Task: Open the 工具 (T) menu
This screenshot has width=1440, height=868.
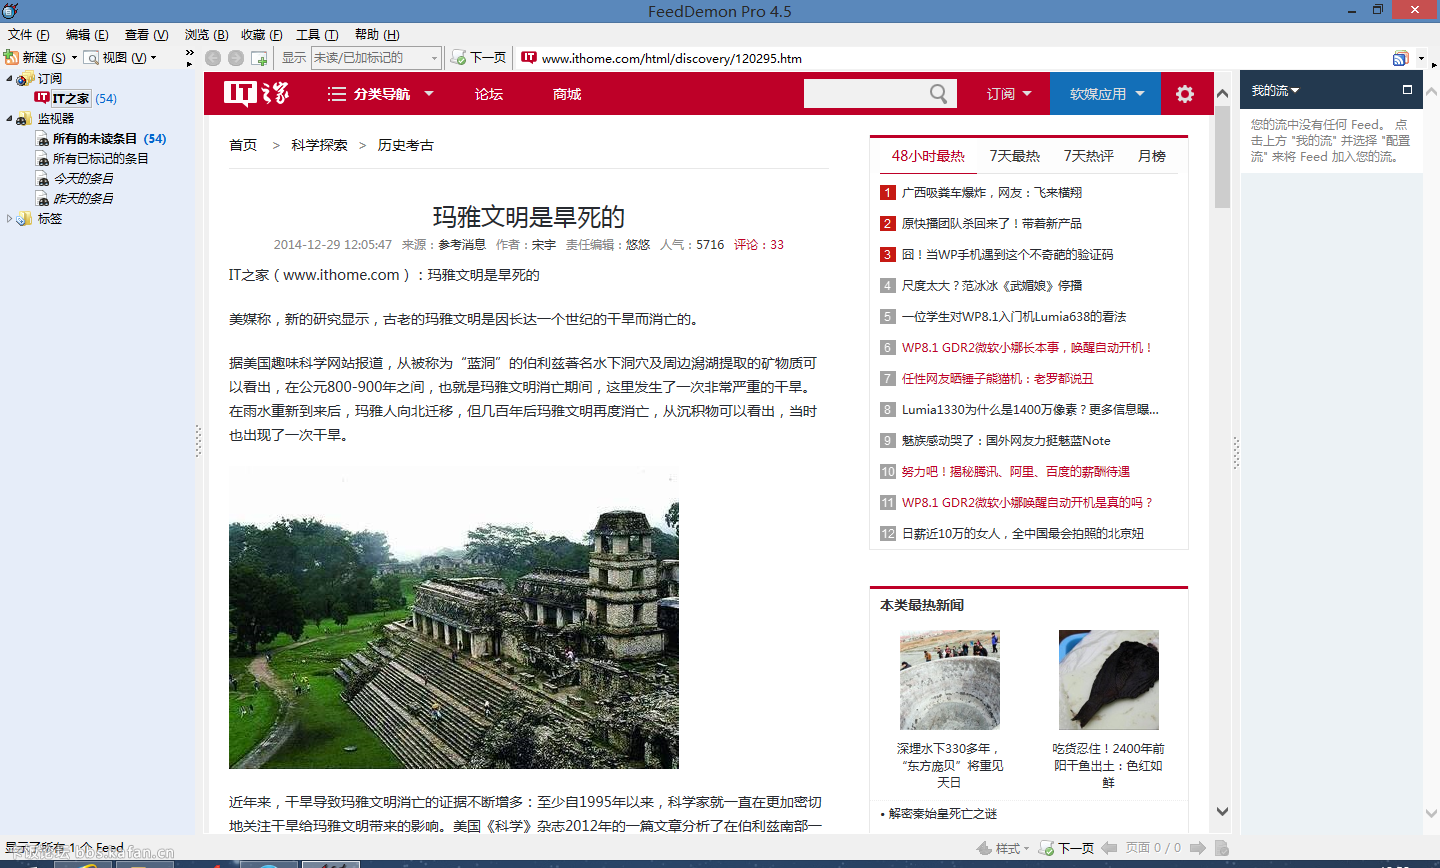Action: pyautogui.click(x=317, y=34)
